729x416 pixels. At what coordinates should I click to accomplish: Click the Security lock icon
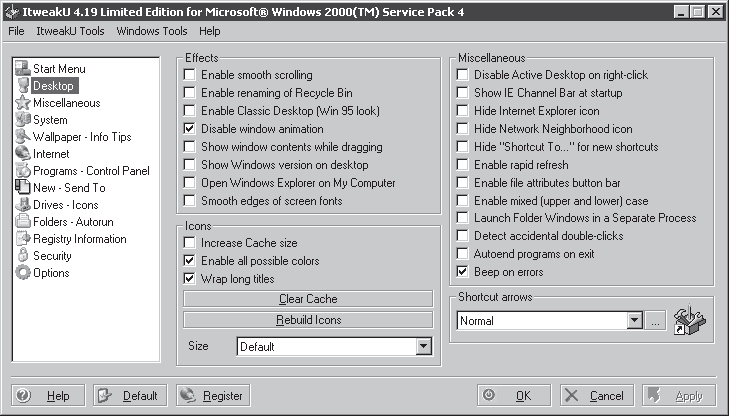point(23,256)
